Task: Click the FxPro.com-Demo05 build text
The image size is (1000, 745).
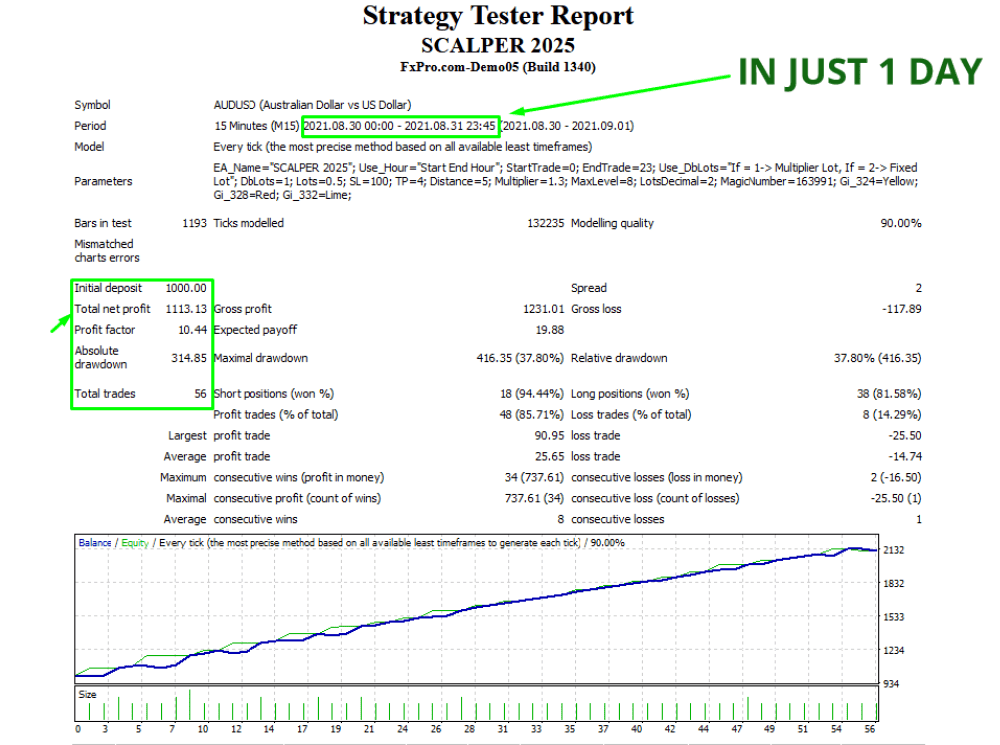Action: pos(497,67)
